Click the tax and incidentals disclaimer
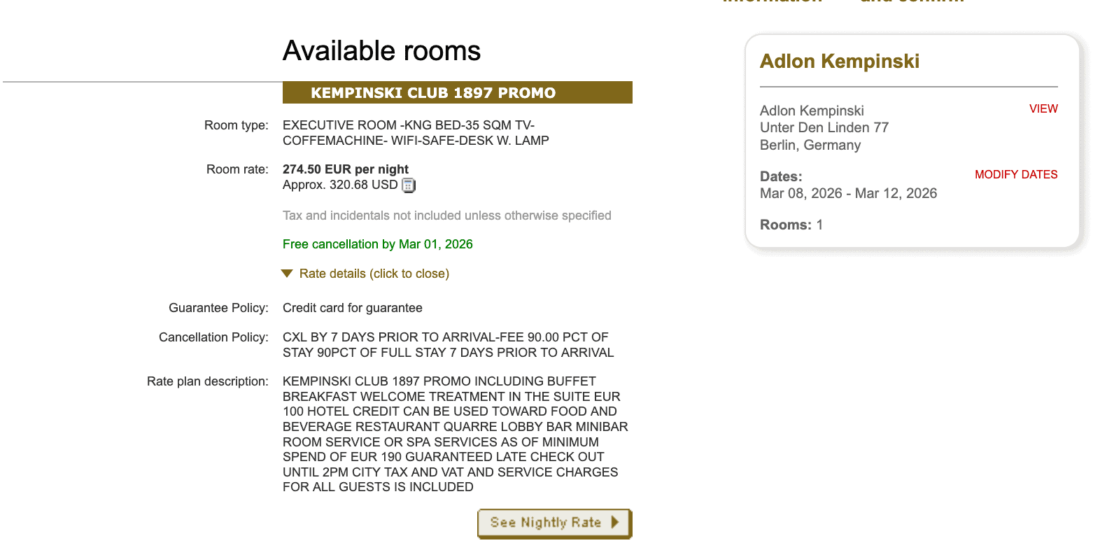Screen dimensions: 1100x550 [446, 215]
